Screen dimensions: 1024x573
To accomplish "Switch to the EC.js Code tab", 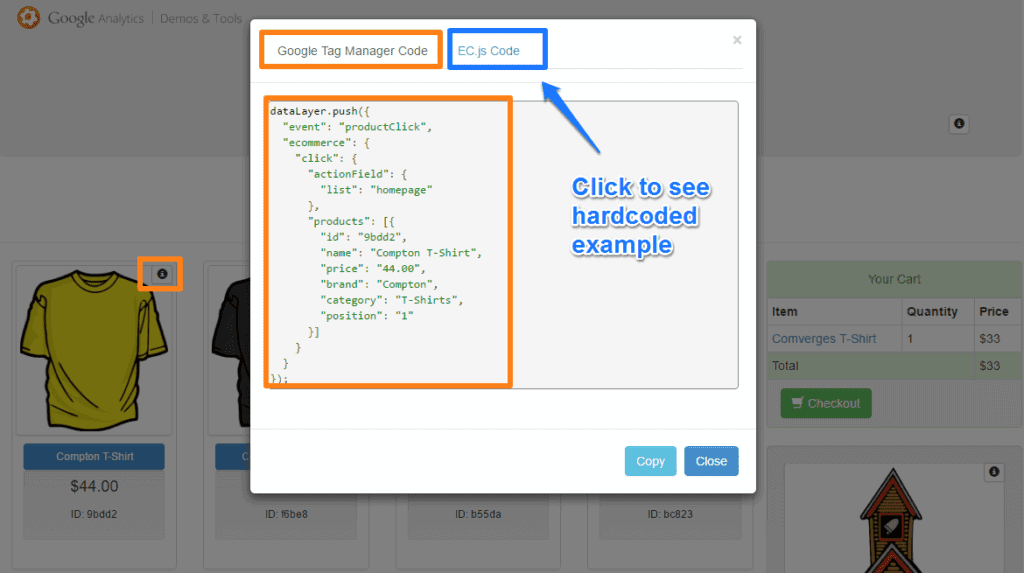I will [489, 51].
